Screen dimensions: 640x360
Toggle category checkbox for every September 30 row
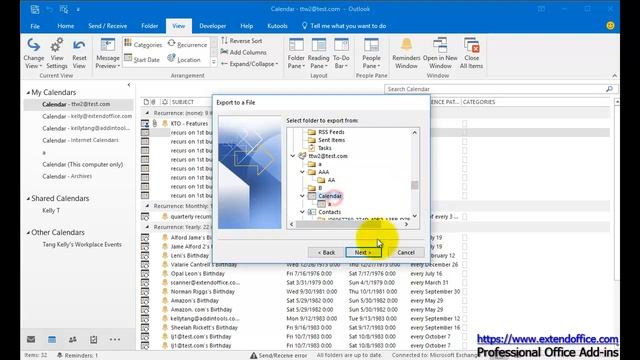tap(464, 291)
